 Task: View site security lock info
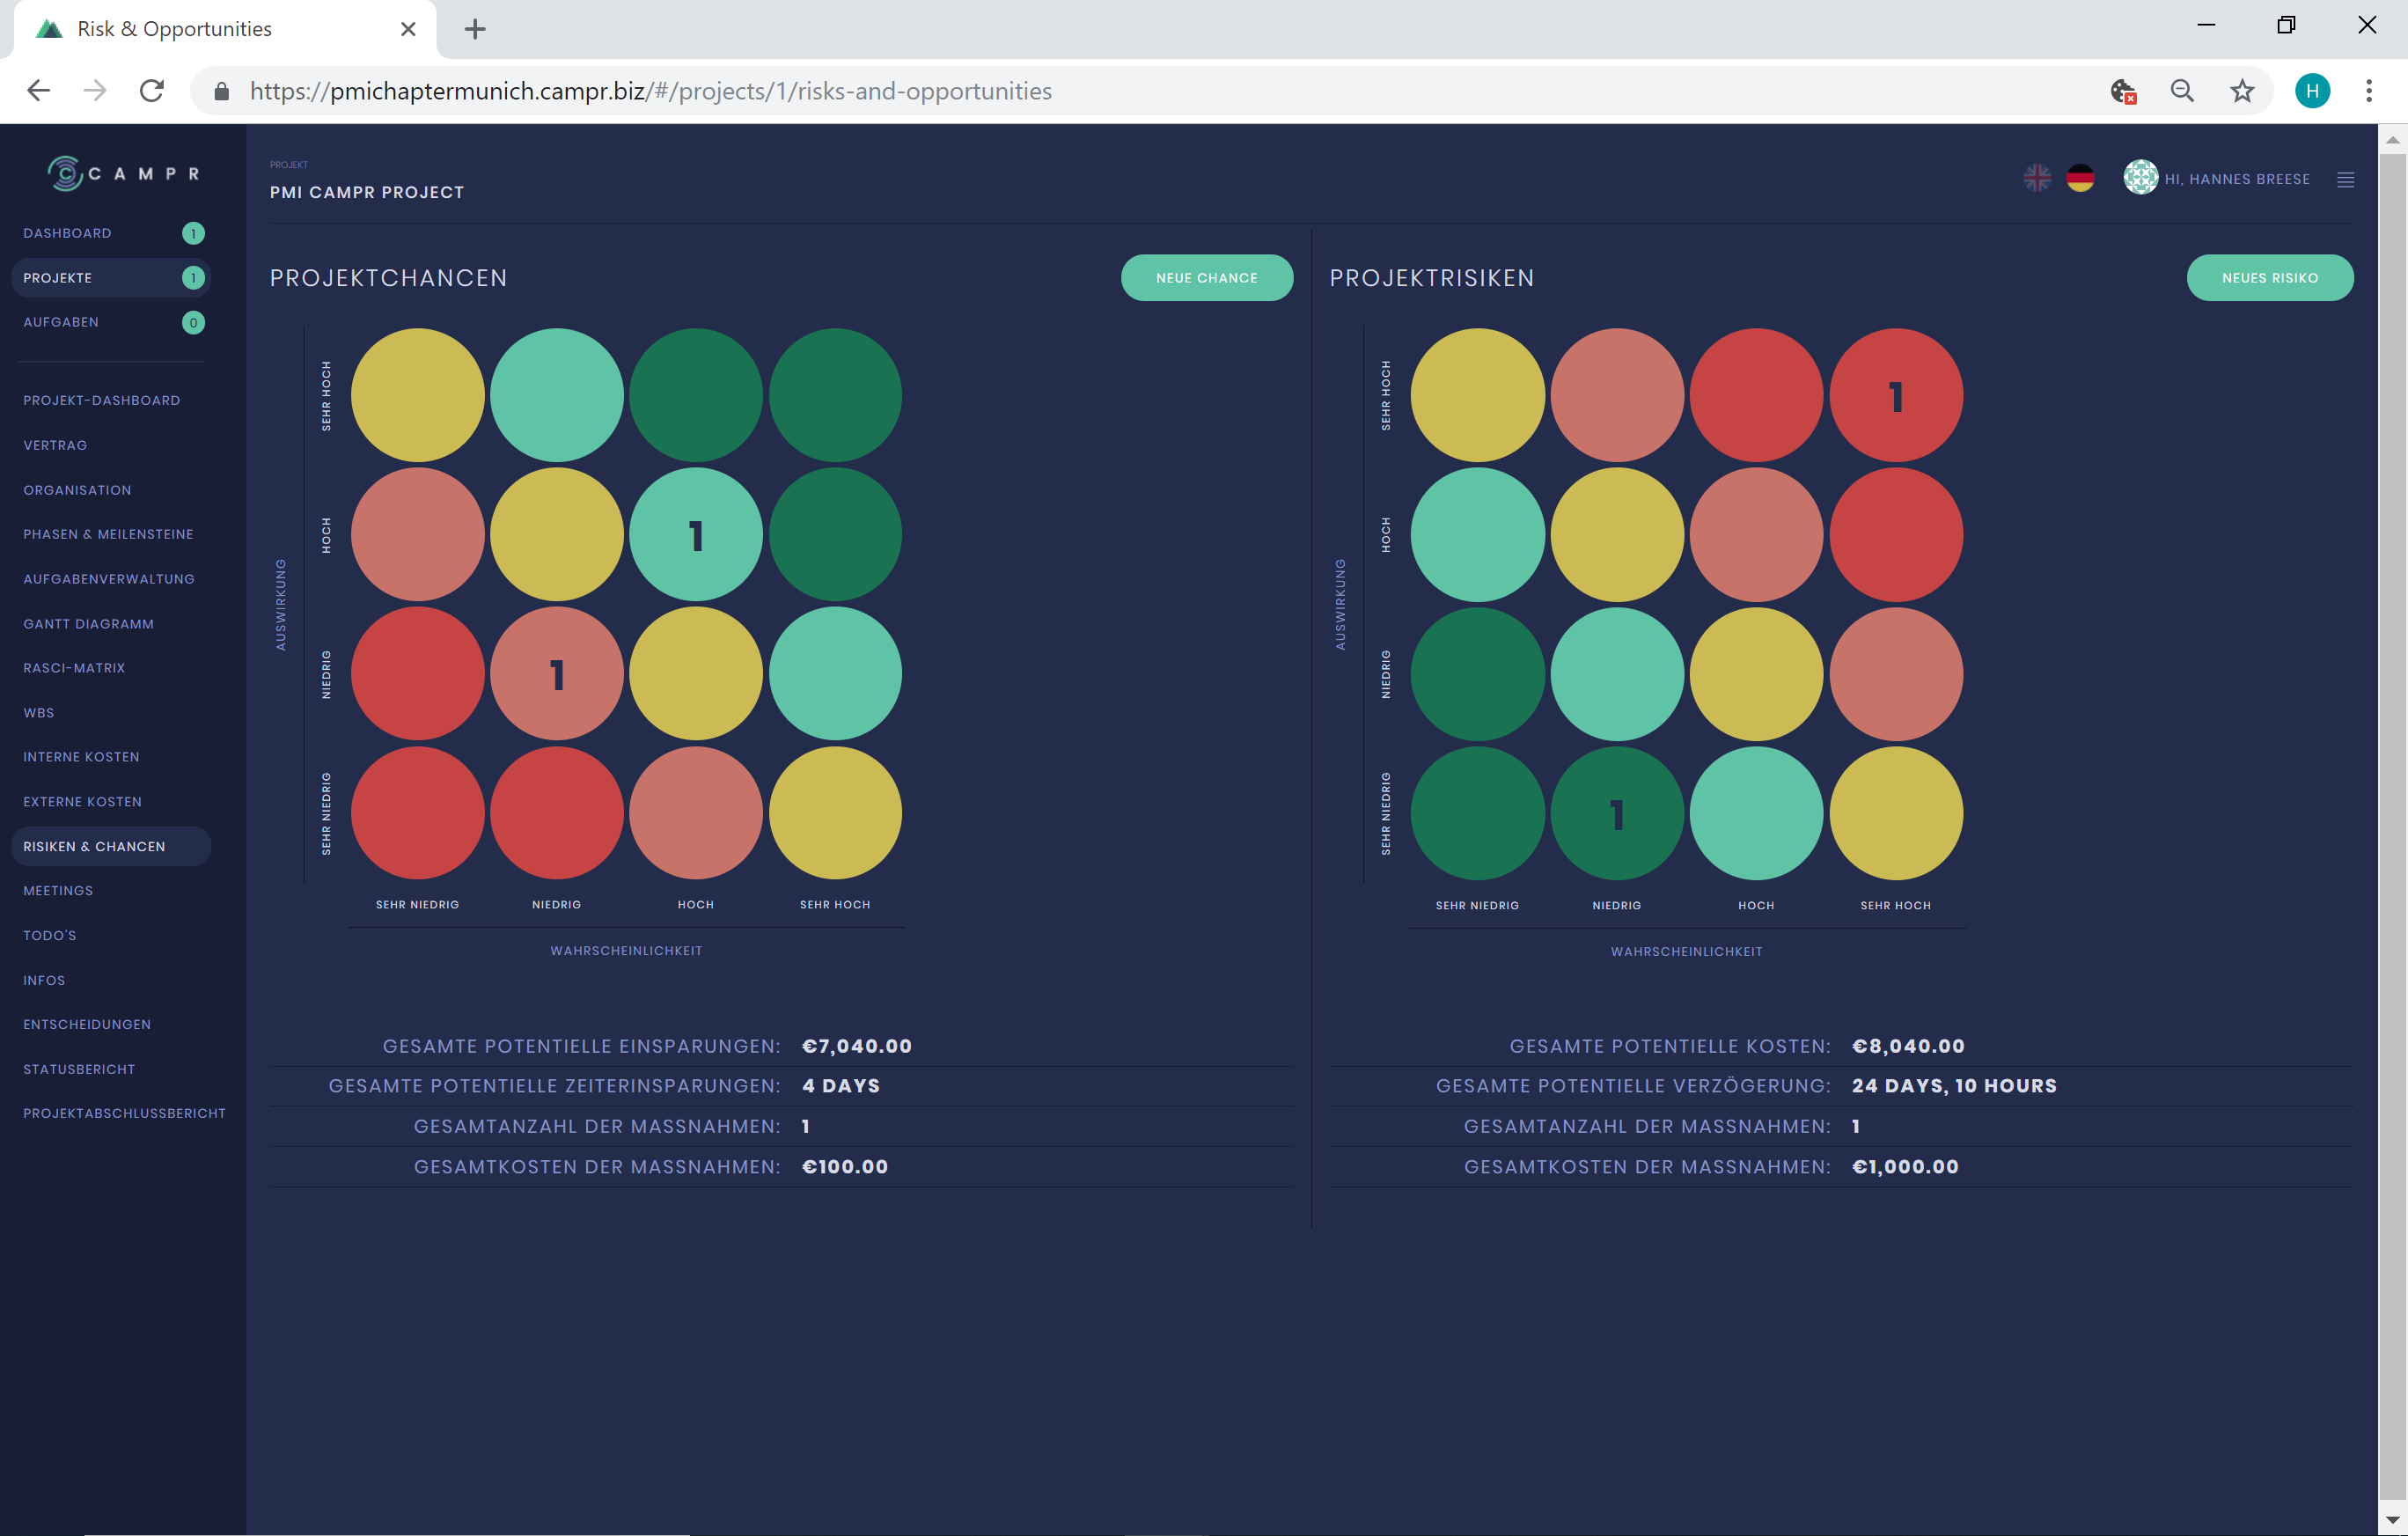coord(222,91)
